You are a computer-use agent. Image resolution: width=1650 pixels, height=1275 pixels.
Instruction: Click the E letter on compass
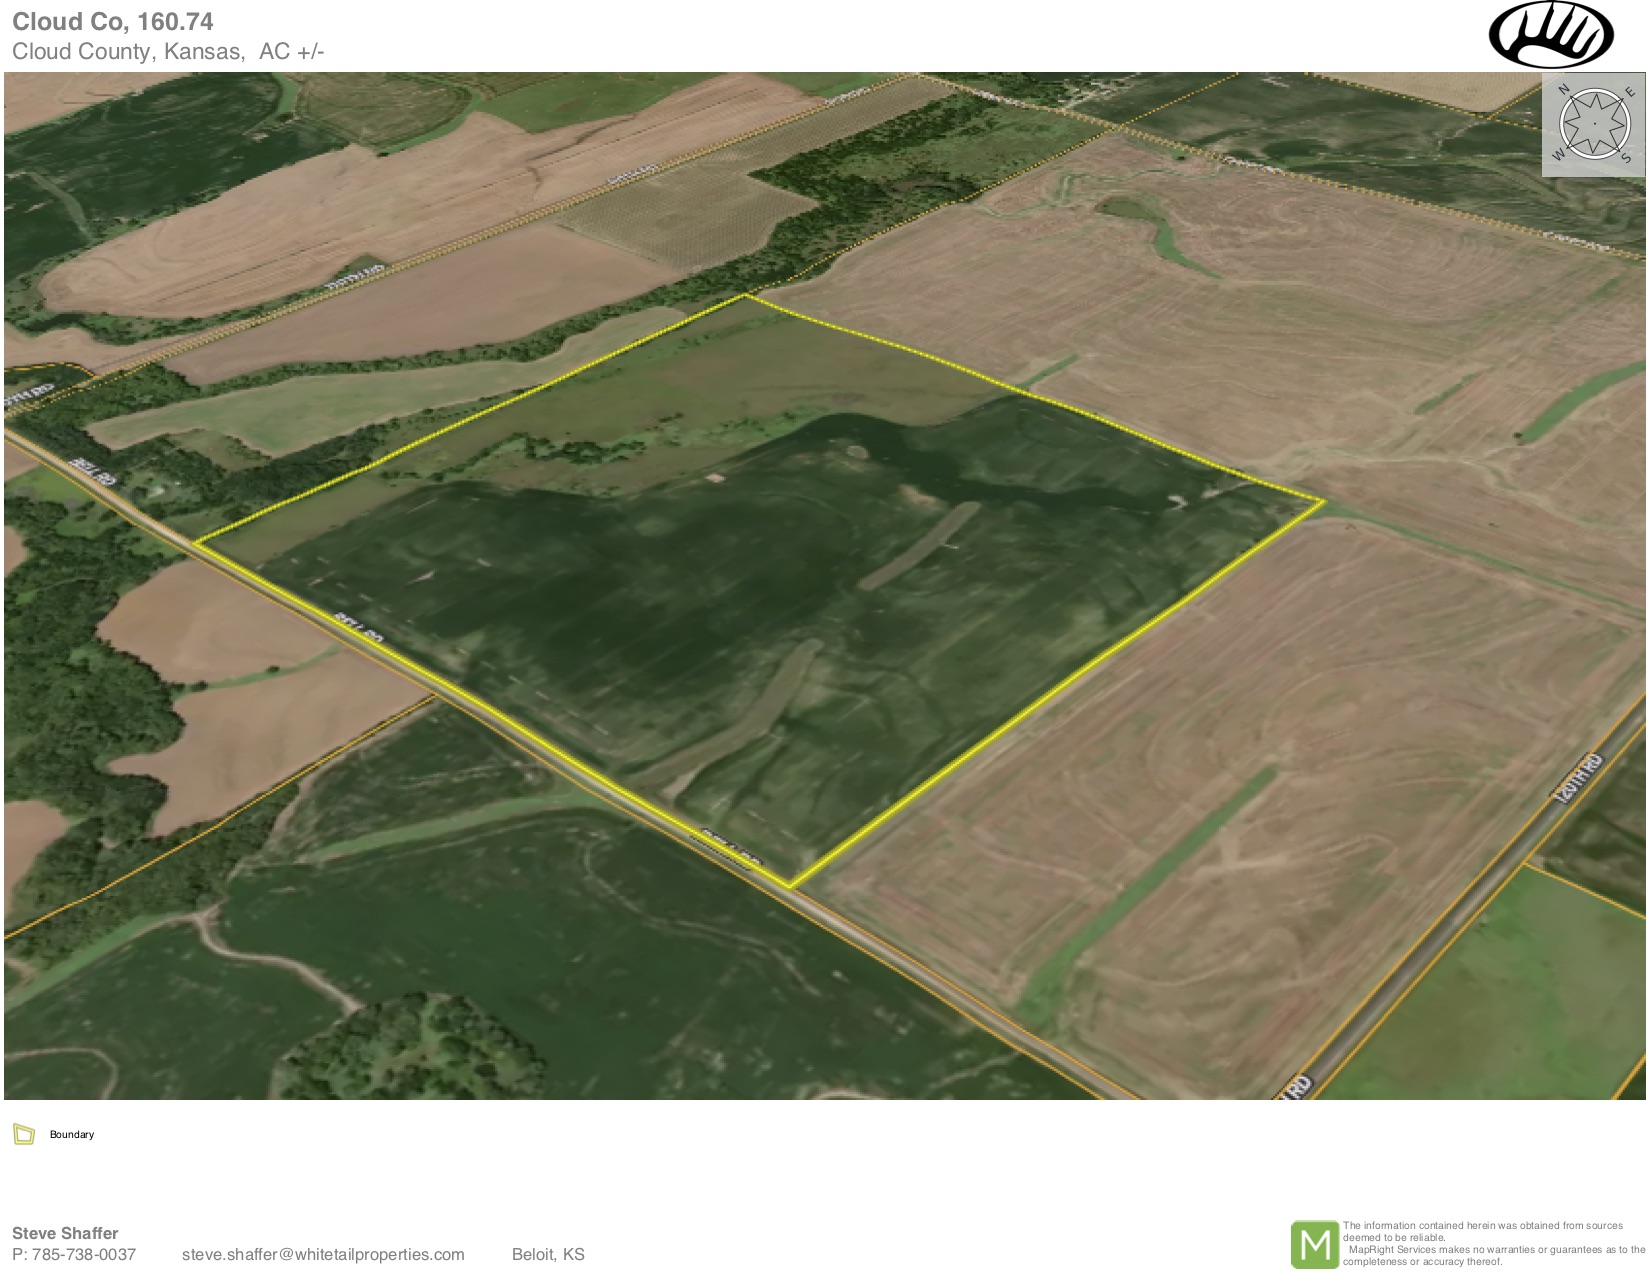pyautogui.click(x=1629, y=92)
